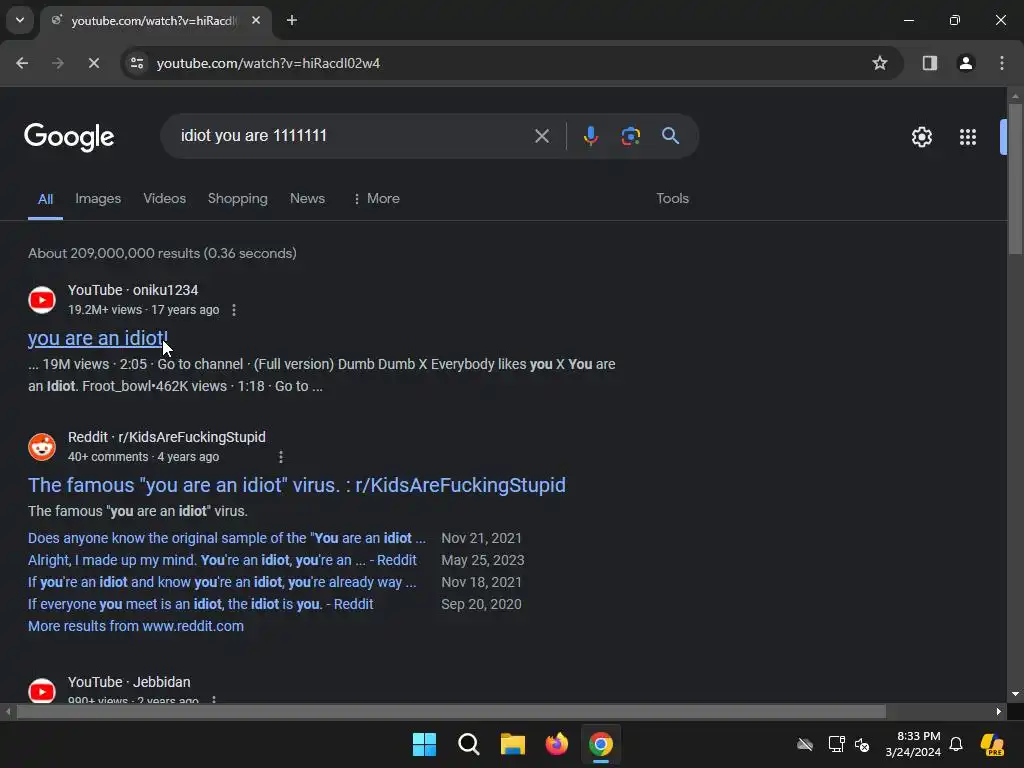Open Chrome side panel
This screenshot has width=1024, height=768.
pos(930,63)
